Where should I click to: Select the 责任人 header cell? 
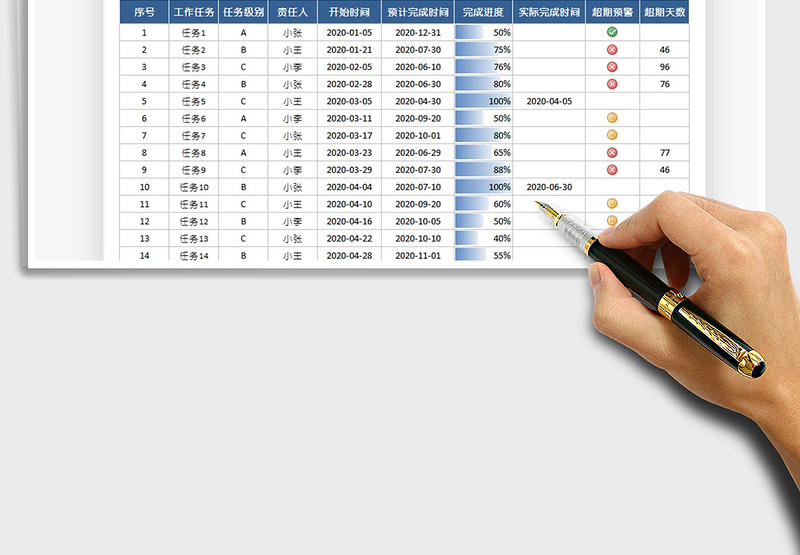[292, 13]
